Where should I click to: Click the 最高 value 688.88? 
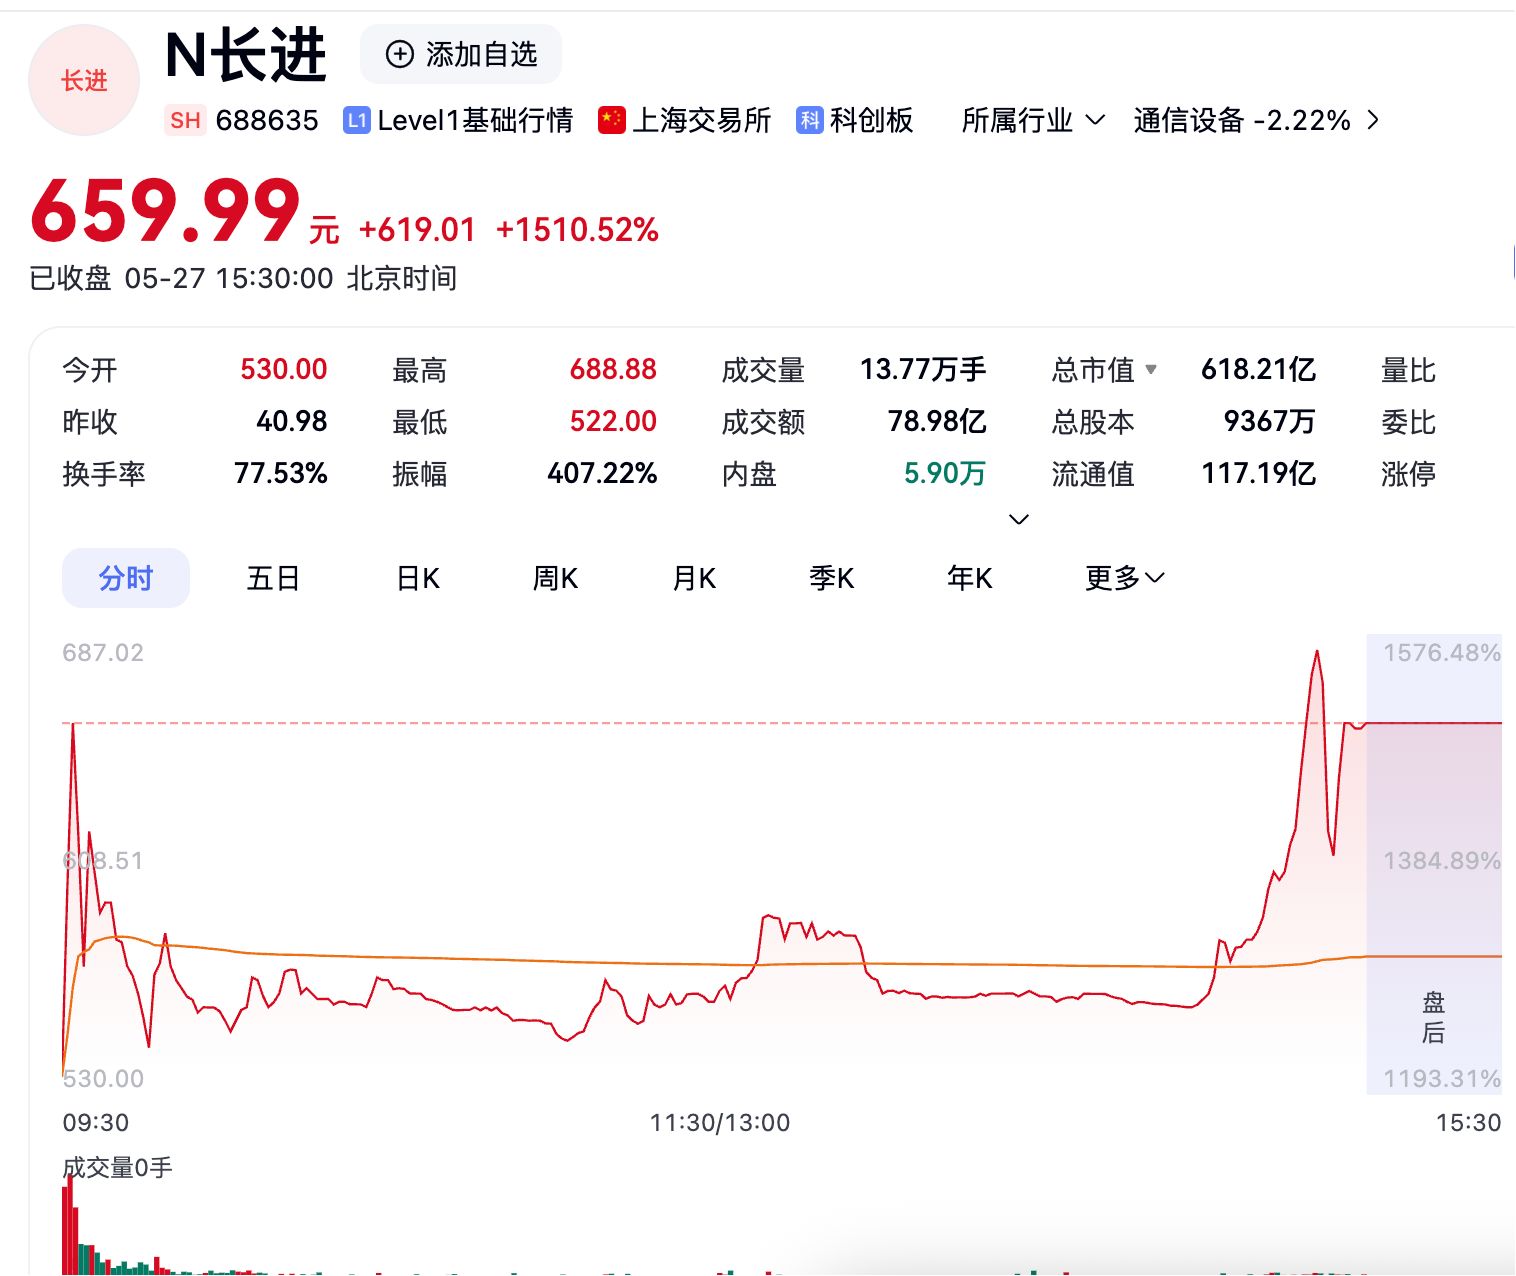click(613, 369)
